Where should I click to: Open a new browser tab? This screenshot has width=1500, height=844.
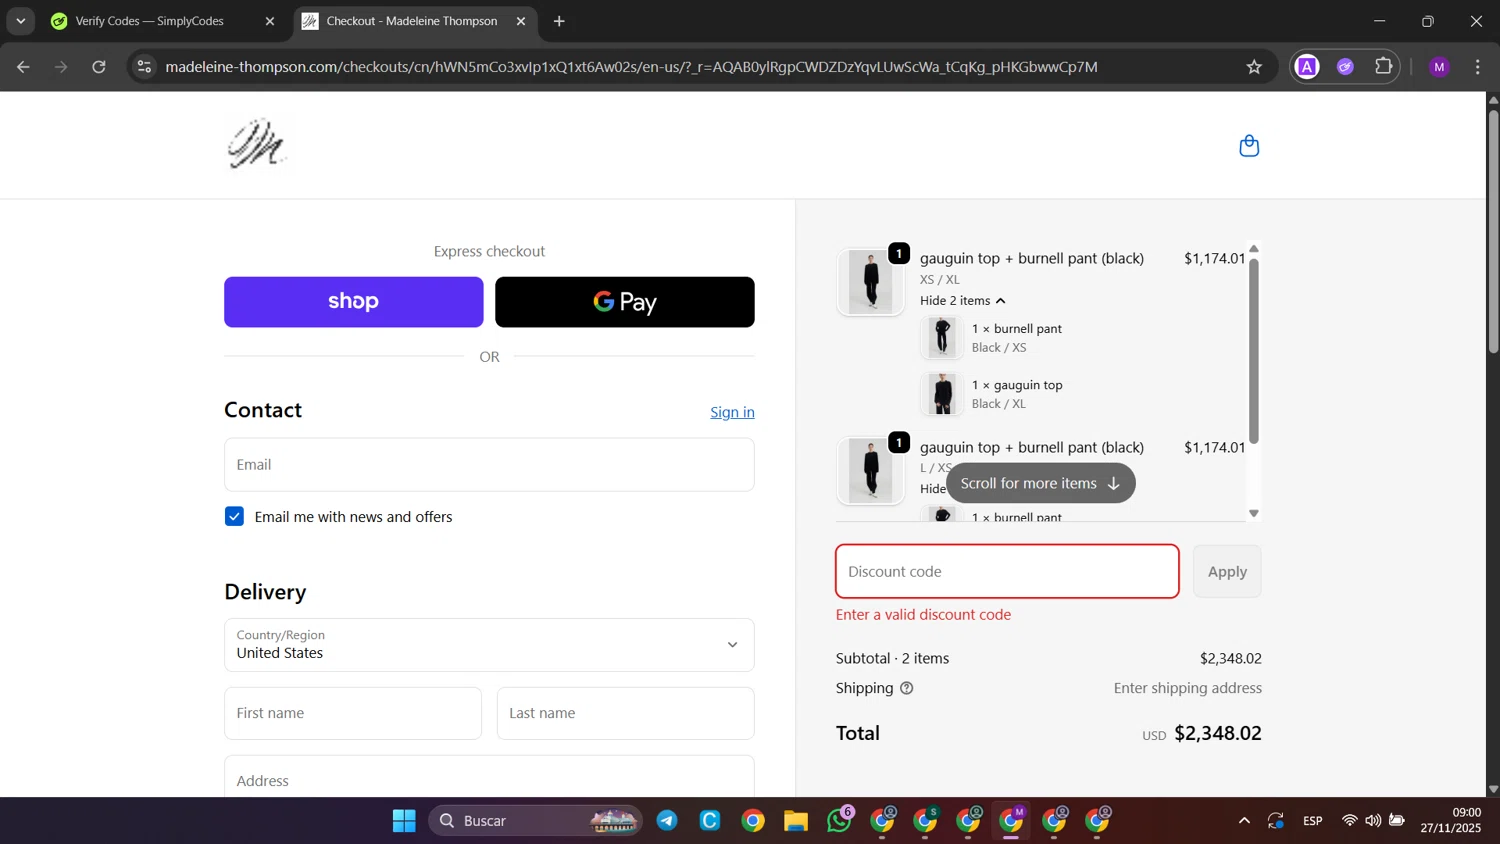[x=559, y=21]
